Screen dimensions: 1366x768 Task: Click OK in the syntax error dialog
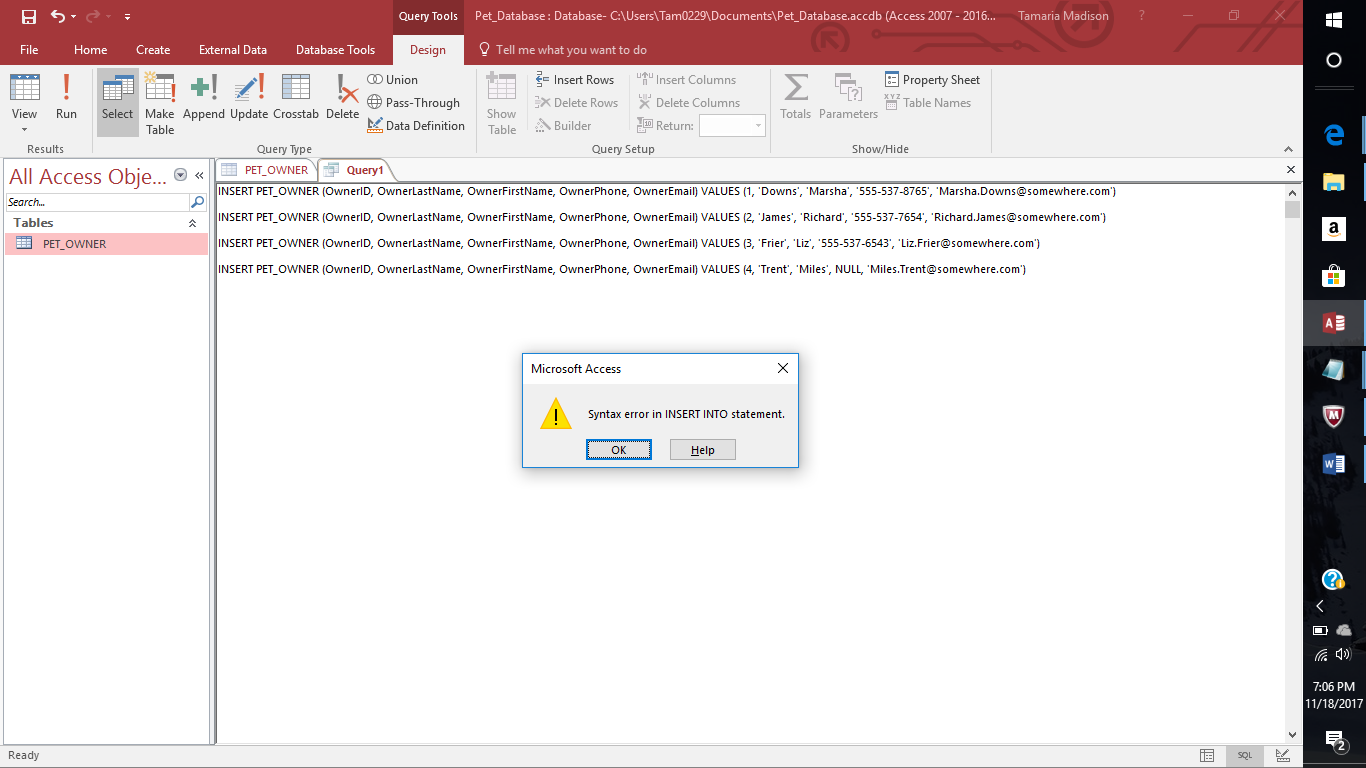(x=618, y=450)
